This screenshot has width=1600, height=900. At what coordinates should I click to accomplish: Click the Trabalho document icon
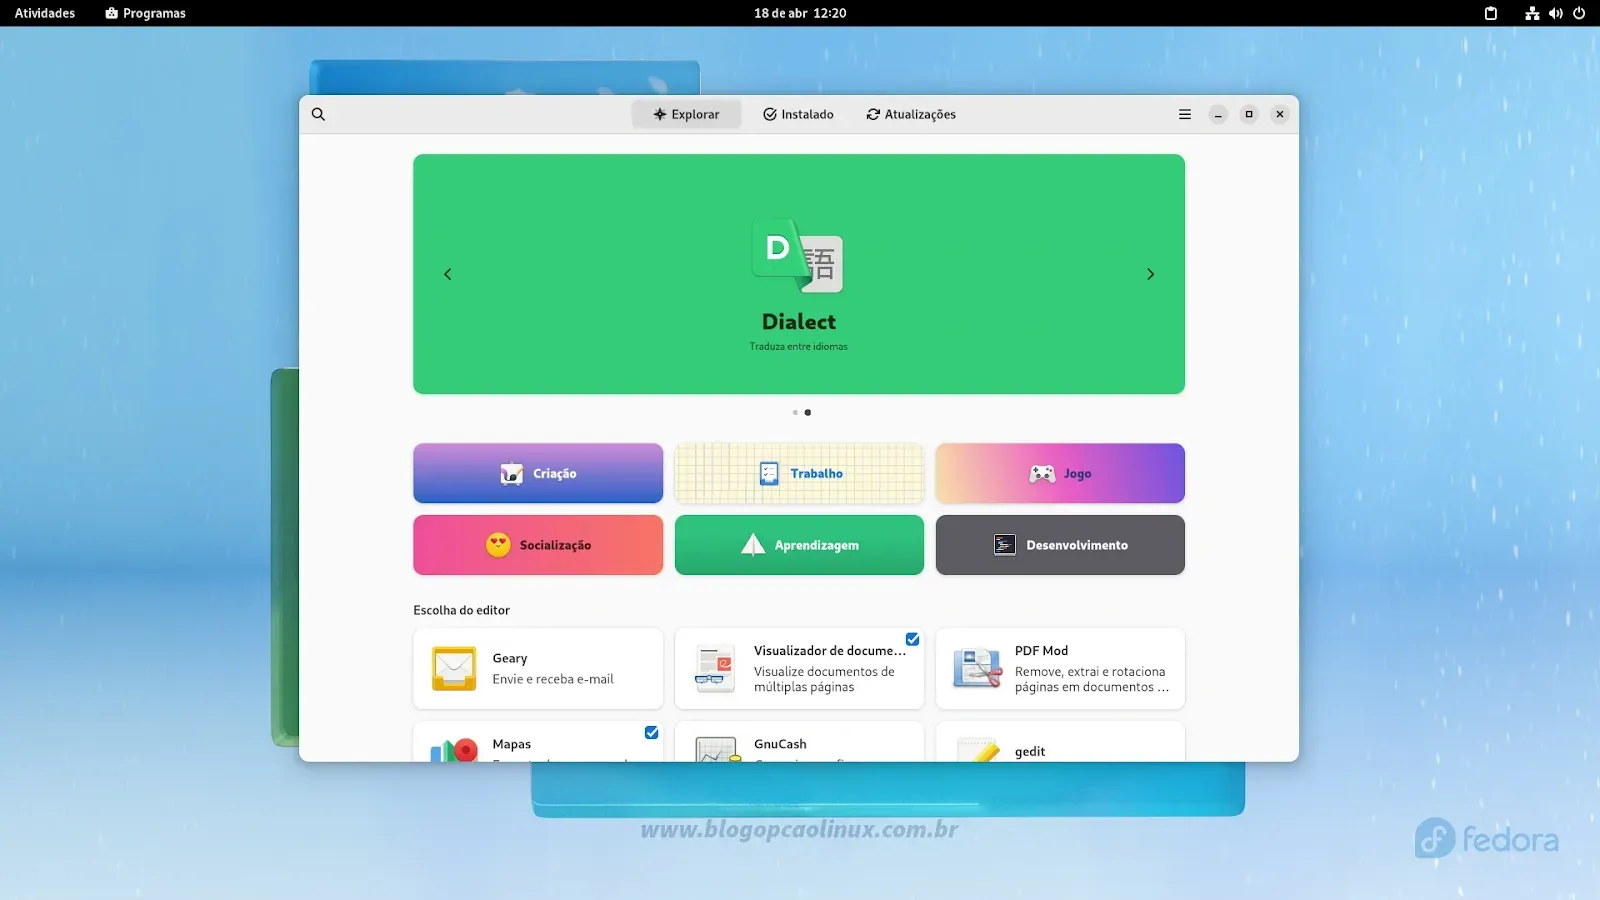(769, 473)
